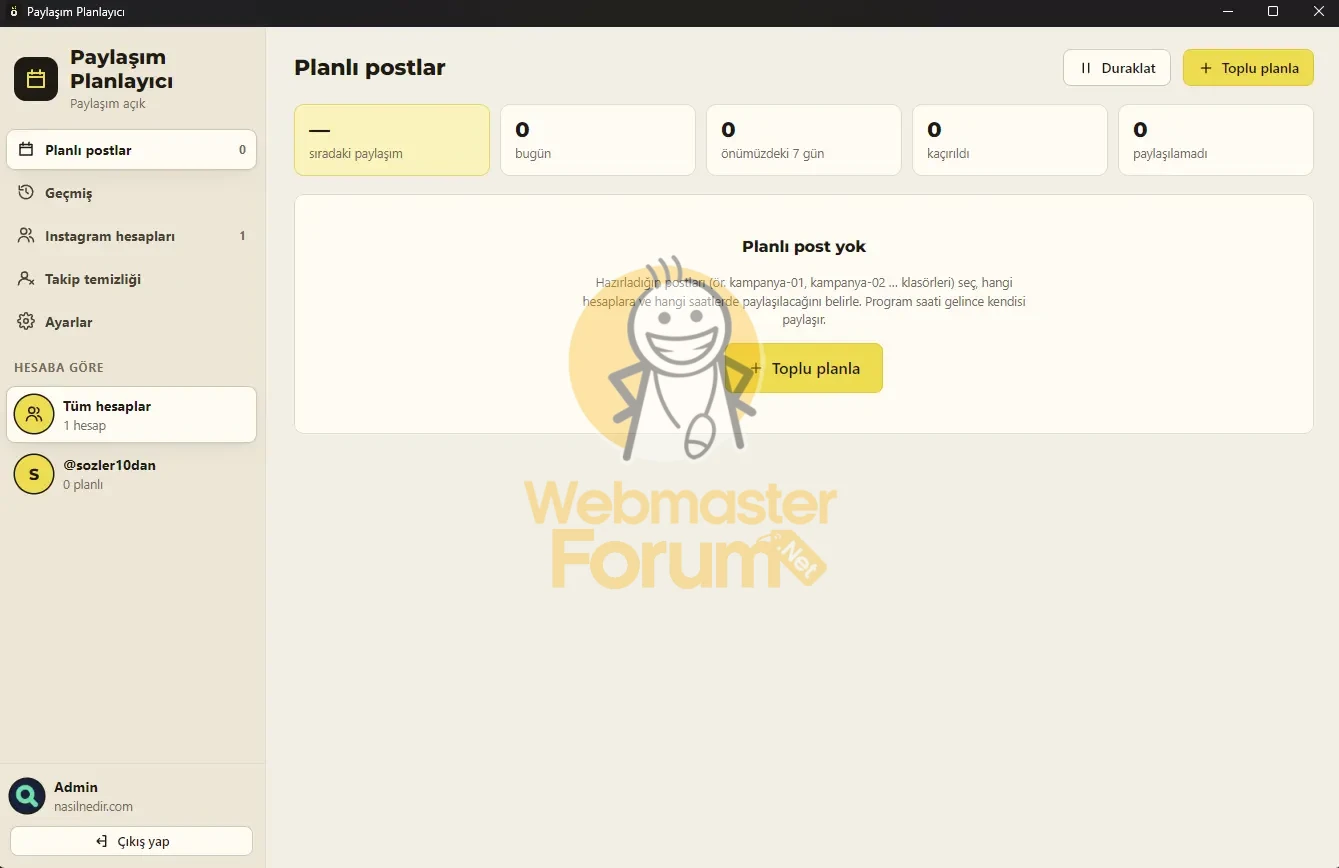Click the Instagram hesapları people icon
Viewport: 1339px width, 868px height.
[27, 236]
